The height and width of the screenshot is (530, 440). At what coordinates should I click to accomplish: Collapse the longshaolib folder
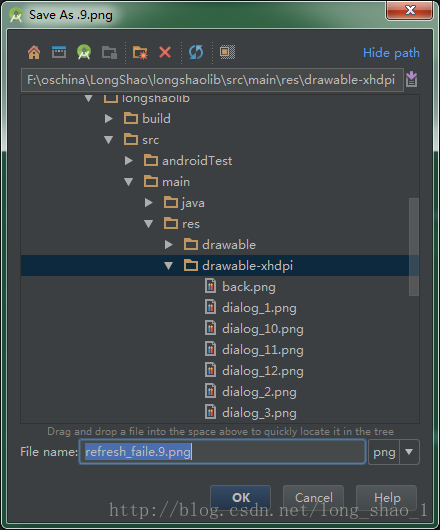click(89, 98)
